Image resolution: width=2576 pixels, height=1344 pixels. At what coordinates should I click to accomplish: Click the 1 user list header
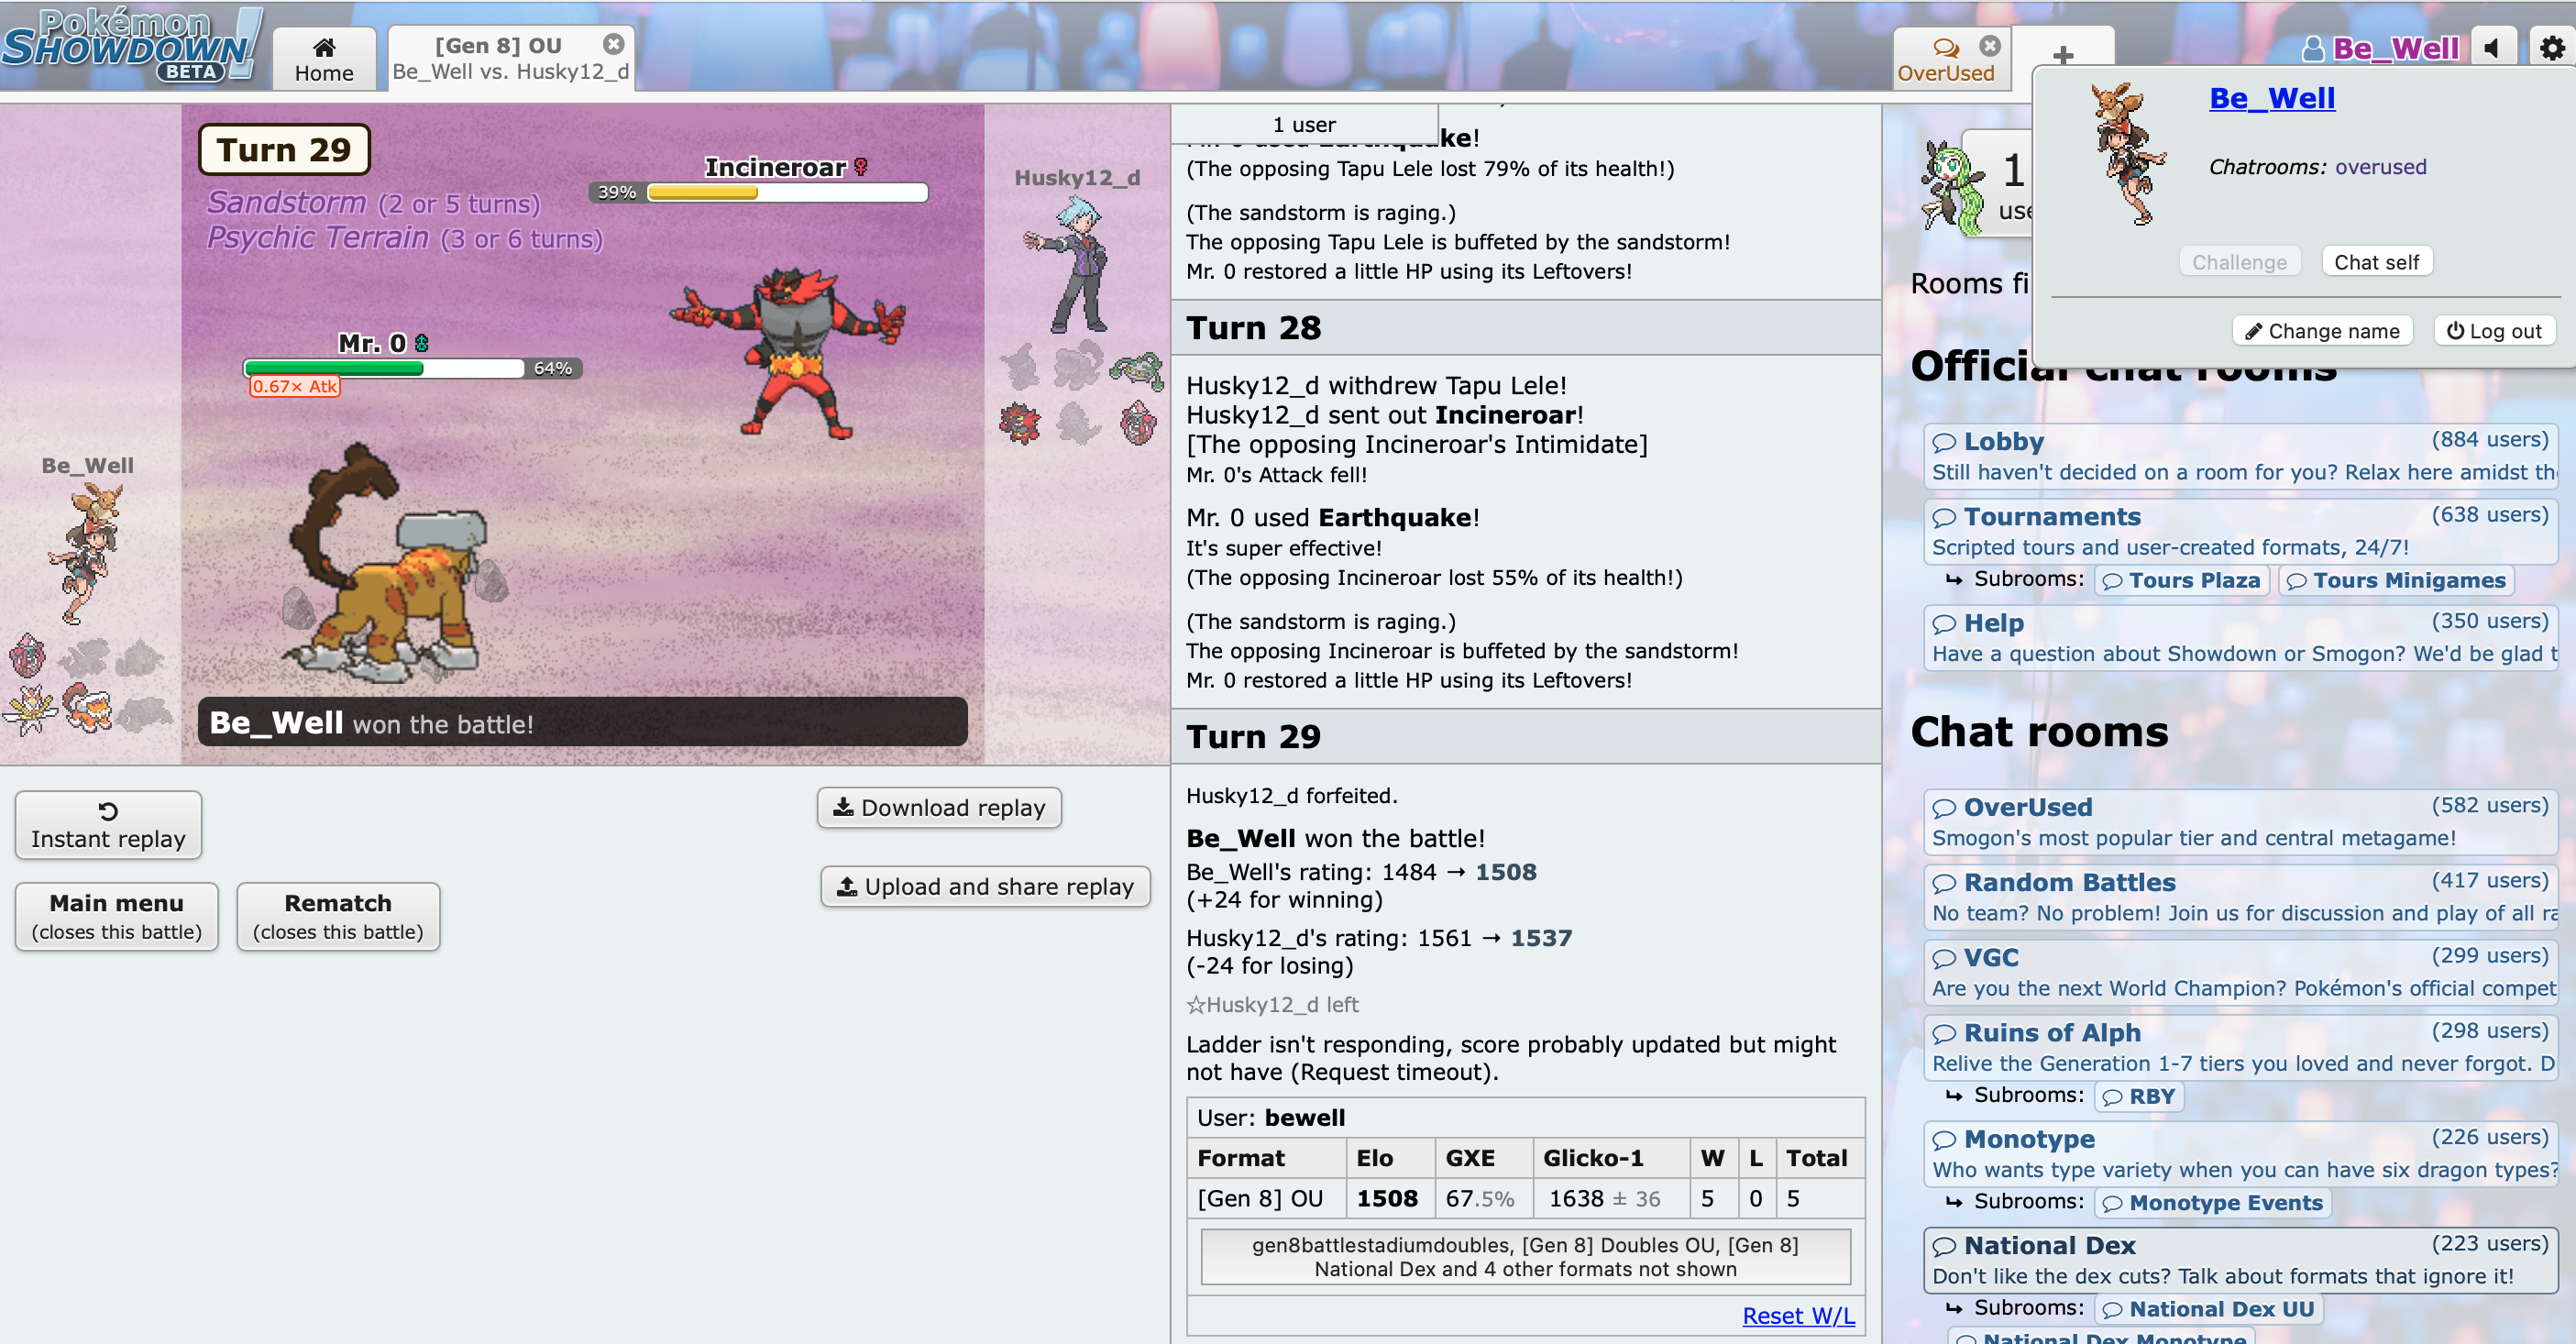[x=1304, y=125]
